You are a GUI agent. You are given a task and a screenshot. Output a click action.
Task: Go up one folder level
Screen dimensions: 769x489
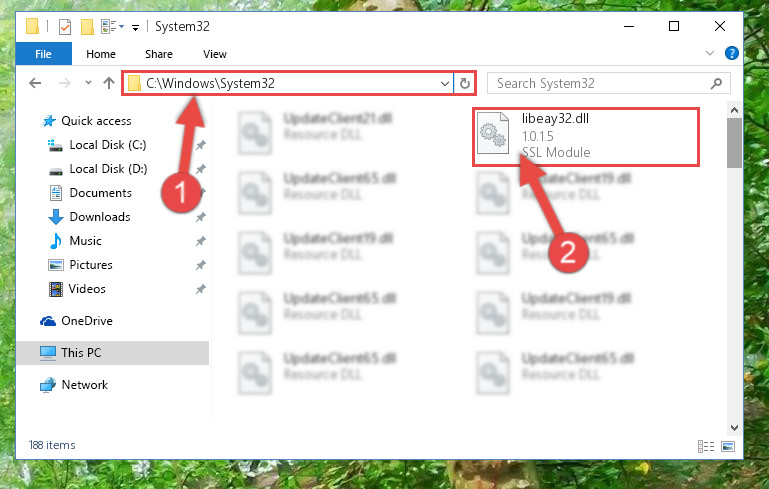click(109, 83)
